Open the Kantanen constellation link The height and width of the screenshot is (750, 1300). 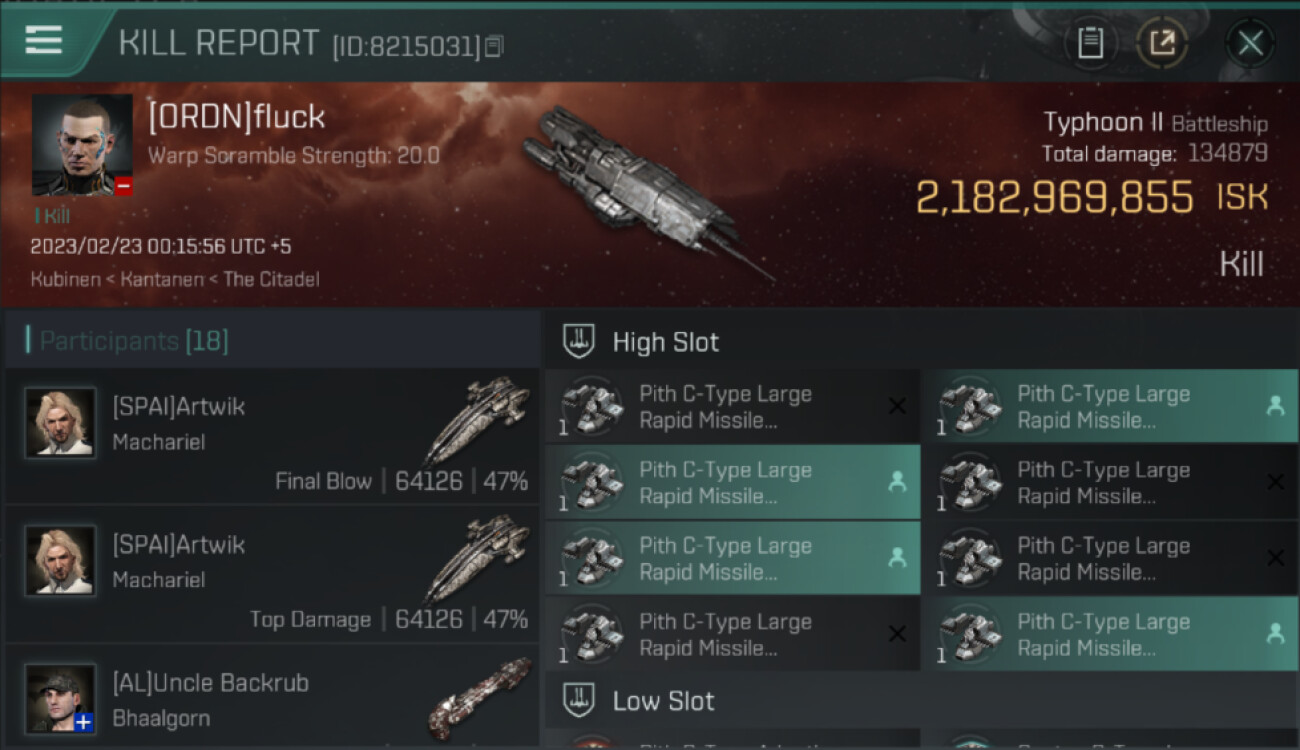pyautogui.click(x=163, y=279)
